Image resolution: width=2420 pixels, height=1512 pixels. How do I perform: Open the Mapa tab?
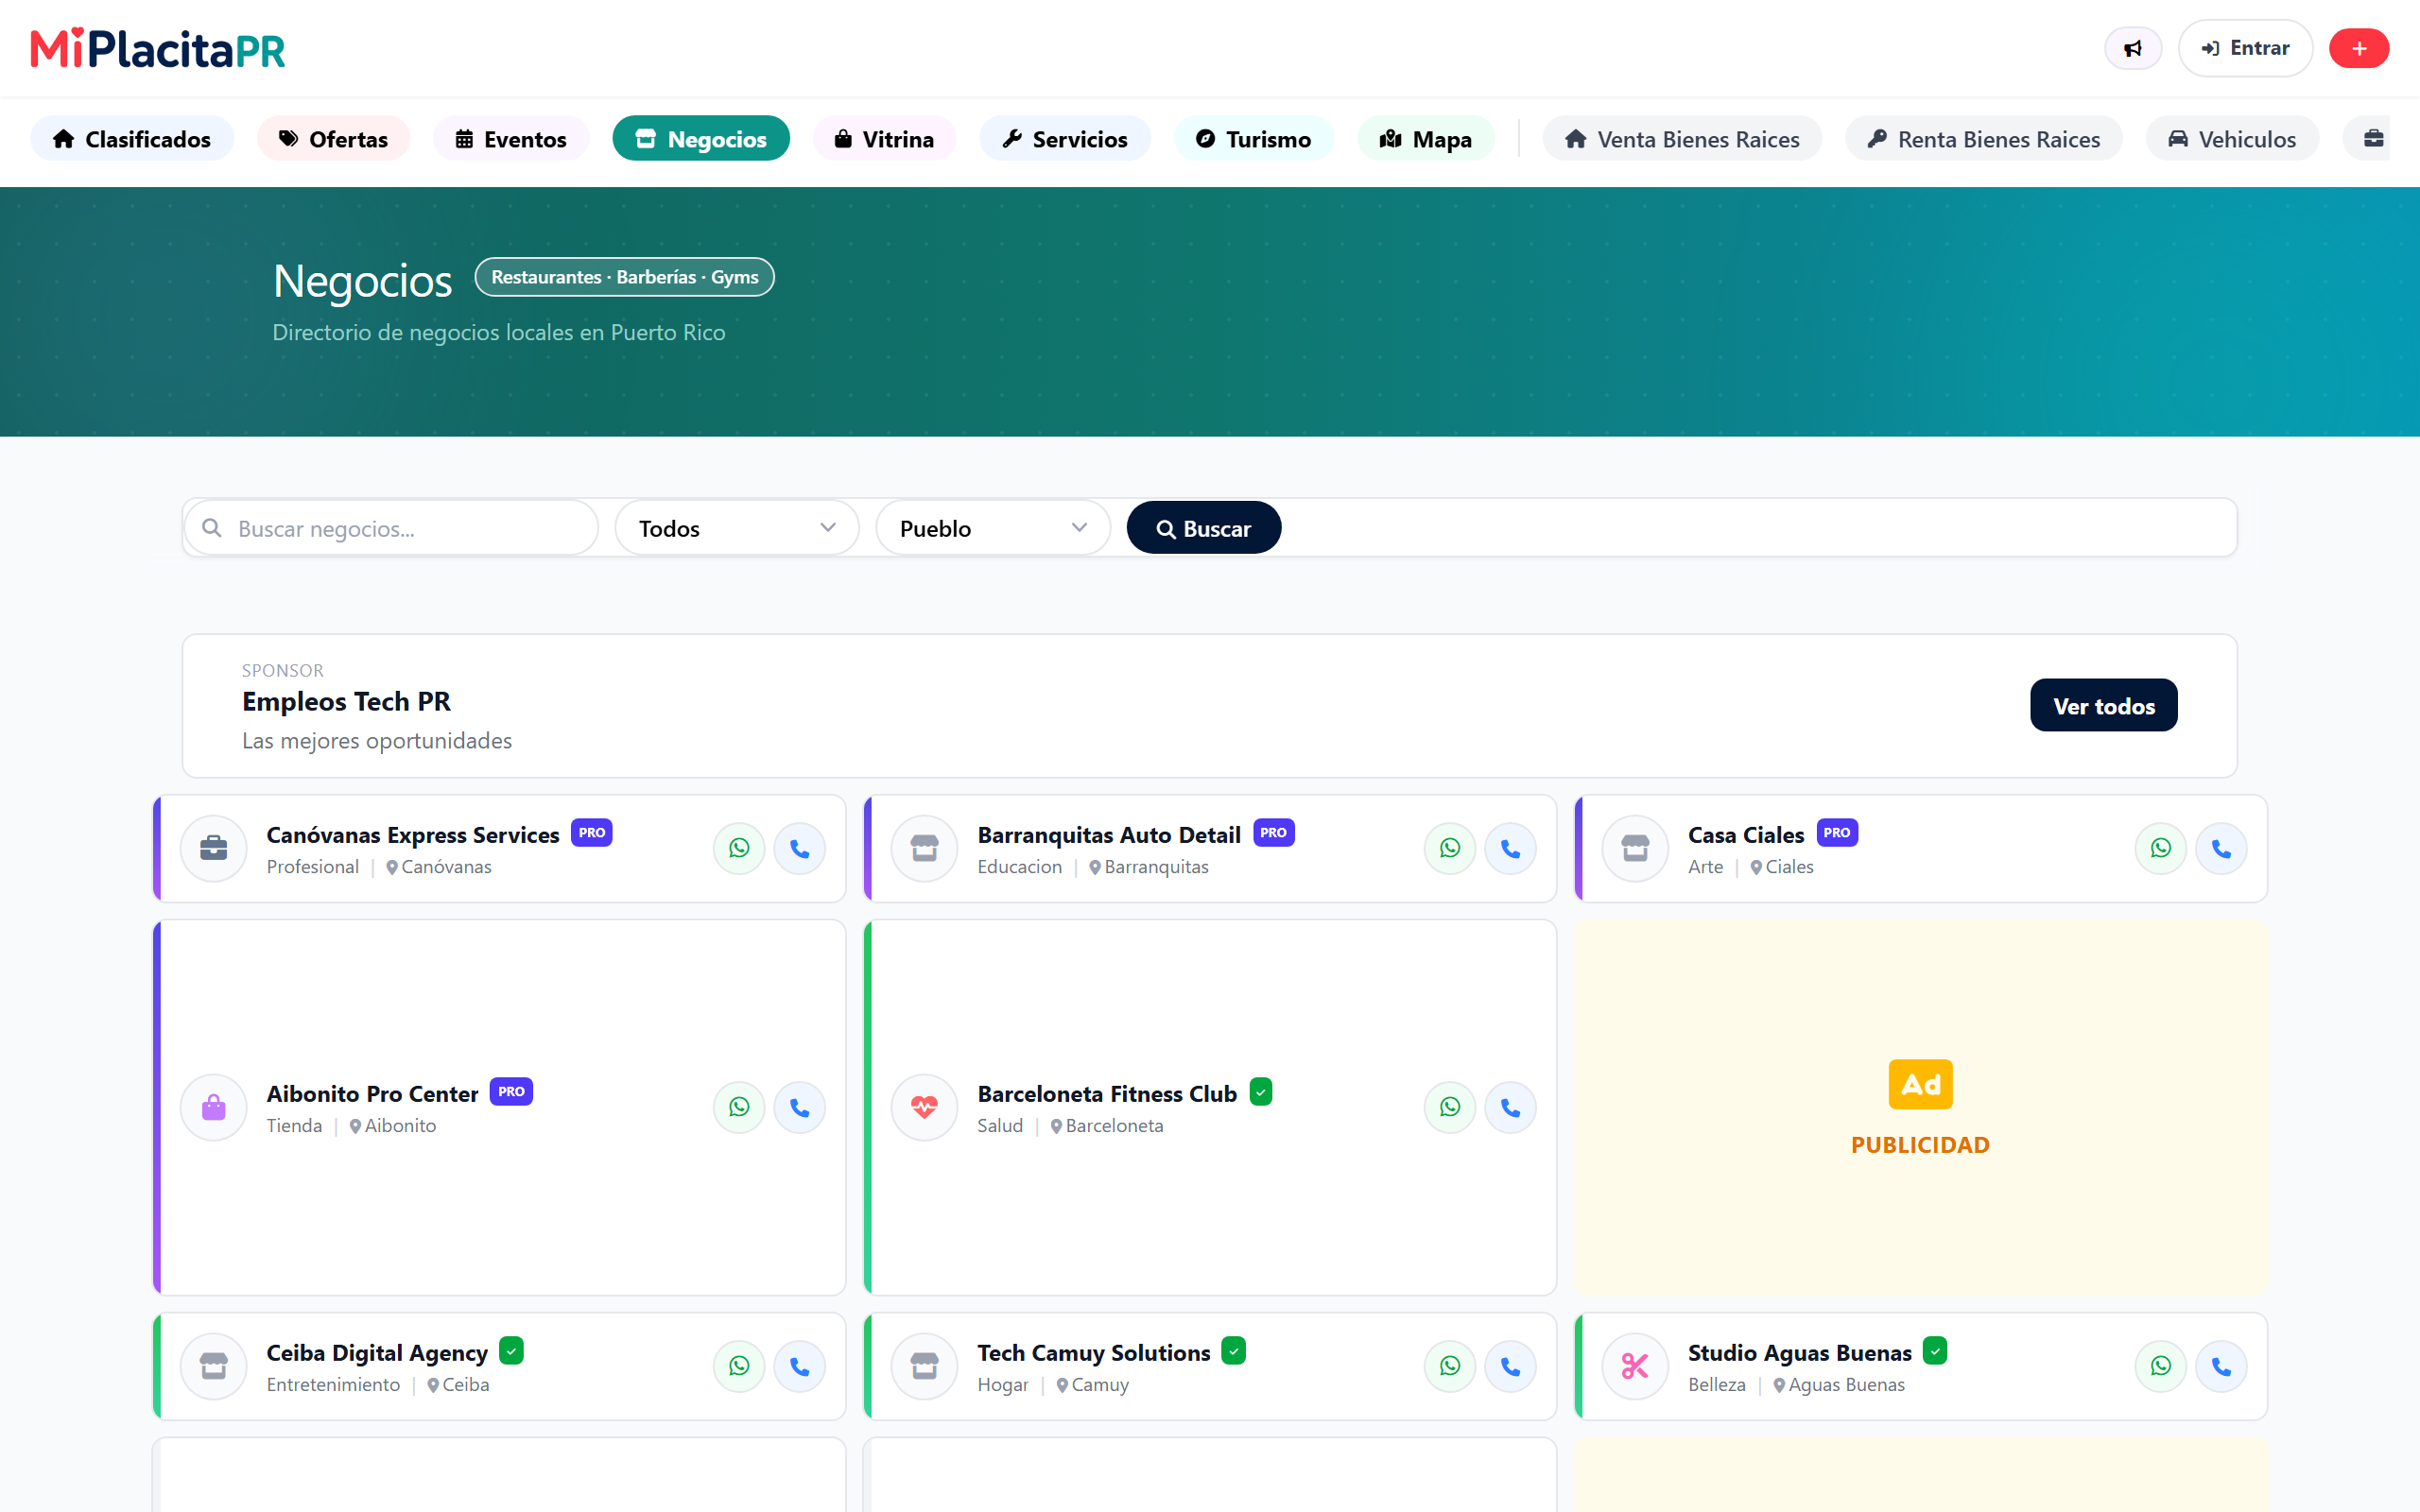[1426, 139]
